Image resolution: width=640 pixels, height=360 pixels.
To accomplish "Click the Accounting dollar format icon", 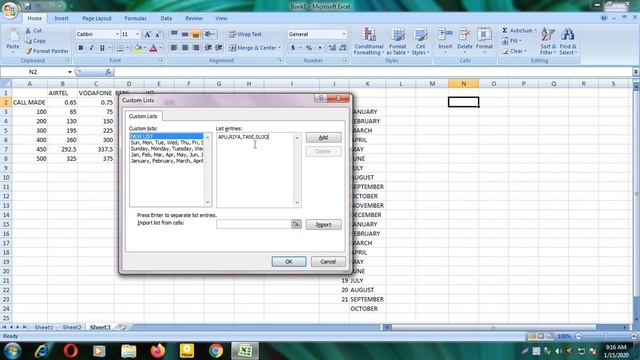I will 293,48.
